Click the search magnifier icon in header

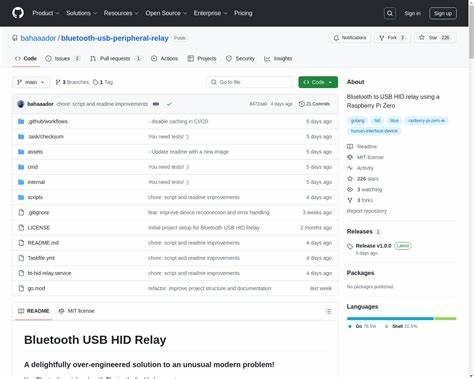click(390, 13)
